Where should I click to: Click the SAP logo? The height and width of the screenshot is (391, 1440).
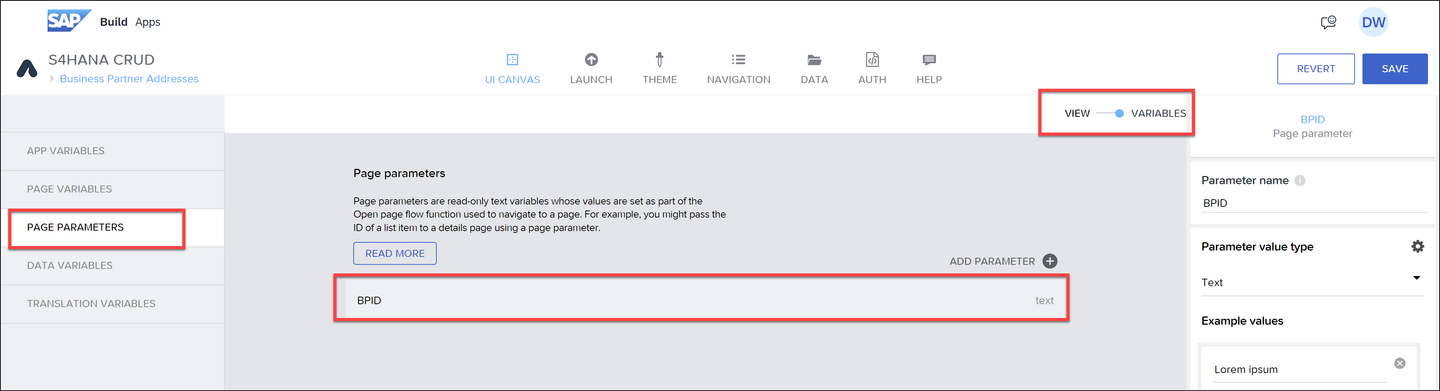coord(69,21)
